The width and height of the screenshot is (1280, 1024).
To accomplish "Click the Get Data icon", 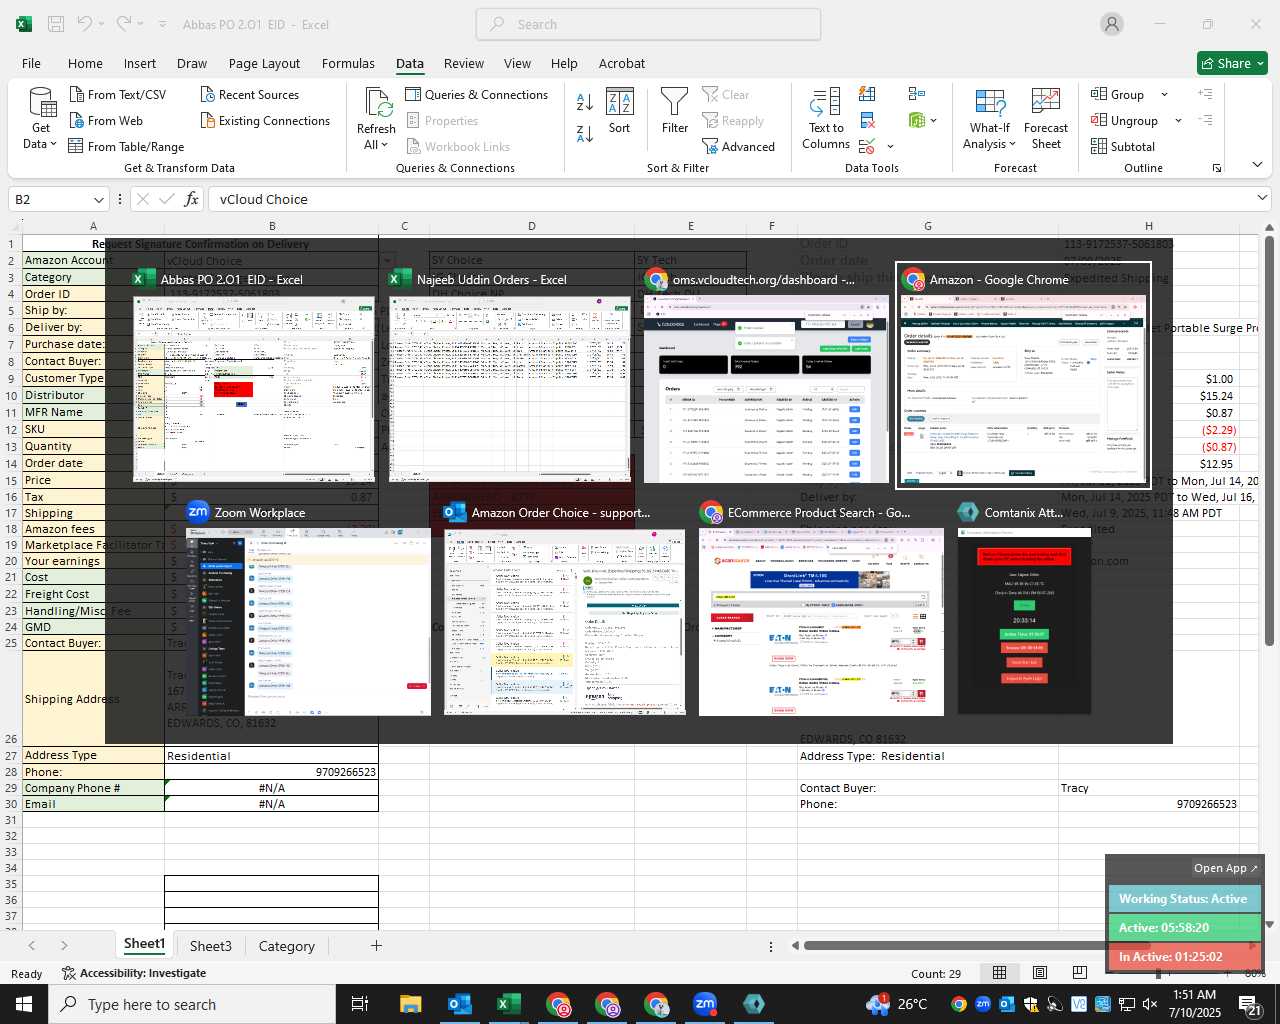I will 42,103.
